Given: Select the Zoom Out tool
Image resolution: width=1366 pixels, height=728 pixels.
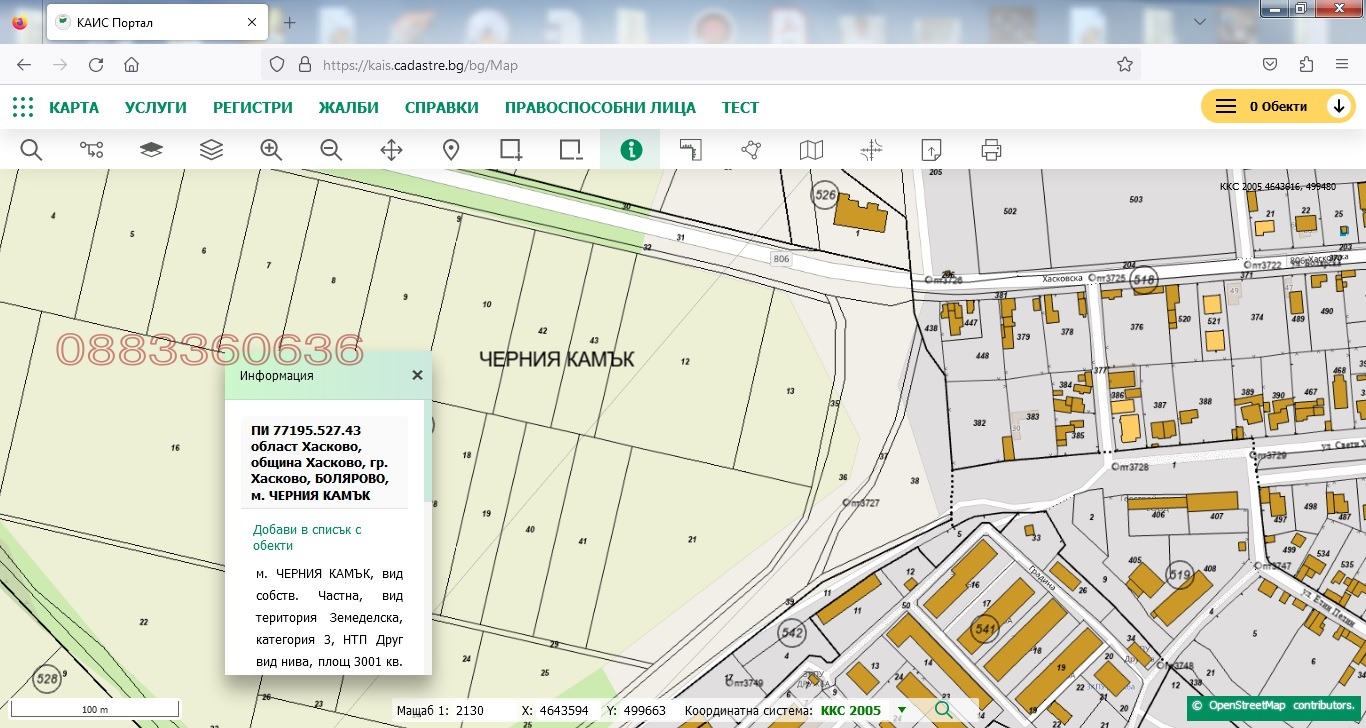Looking at the screenshot, I should tap(331, 150).
